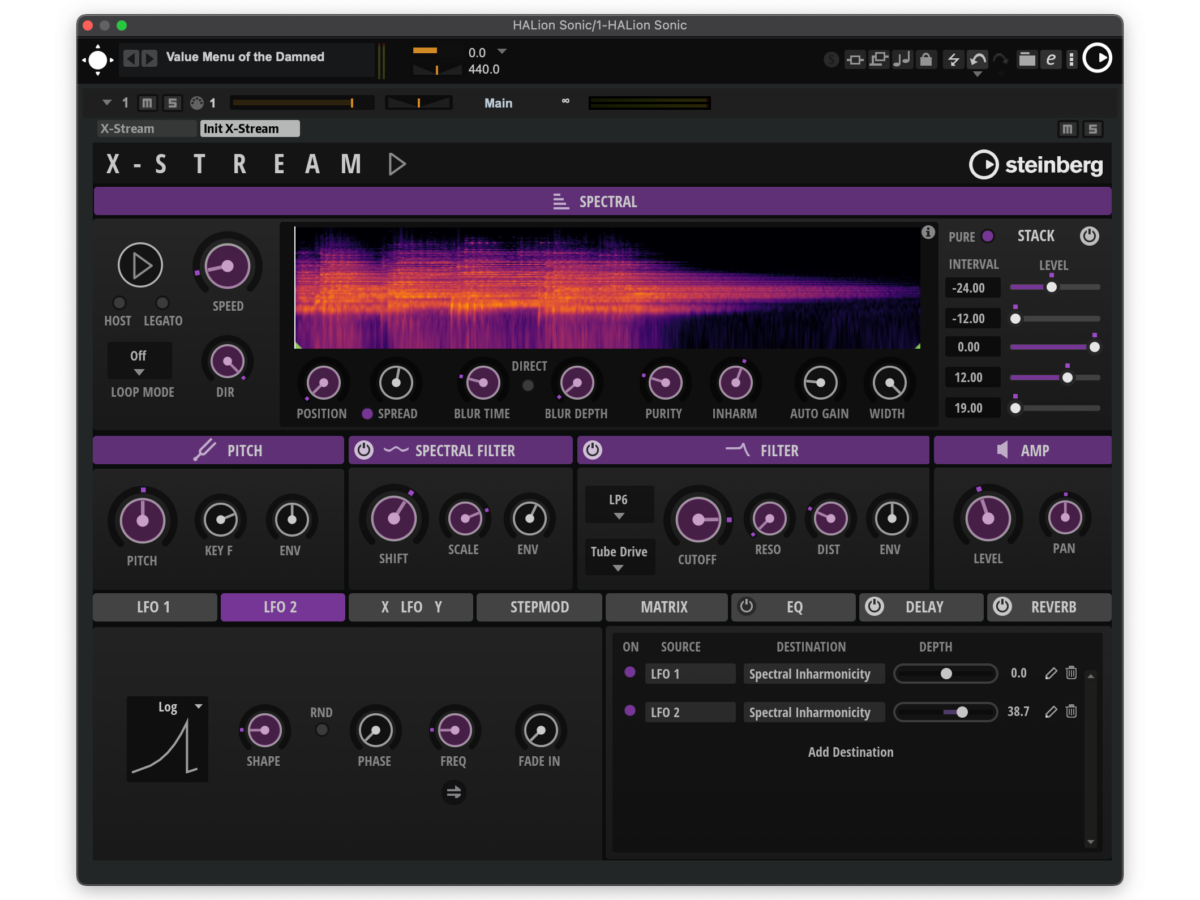Click the lock icon in top toolbar
The width and height of the screenshot is (1200, 900).
(x=926, y=59)
